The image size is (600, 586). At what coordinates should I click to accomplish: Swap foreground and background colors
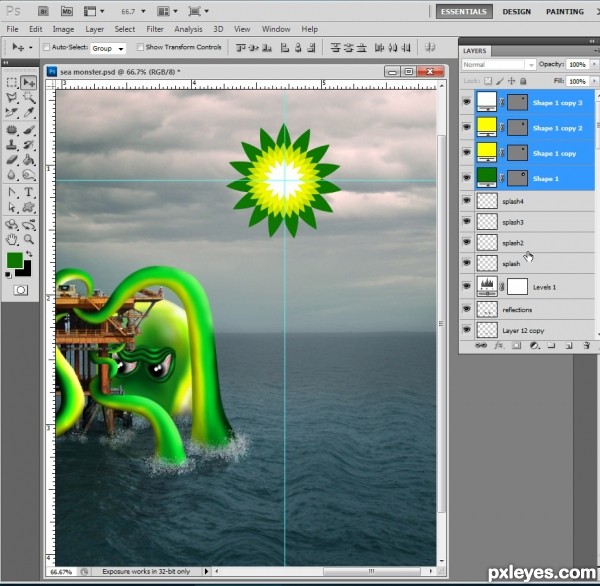coord(29,253)
